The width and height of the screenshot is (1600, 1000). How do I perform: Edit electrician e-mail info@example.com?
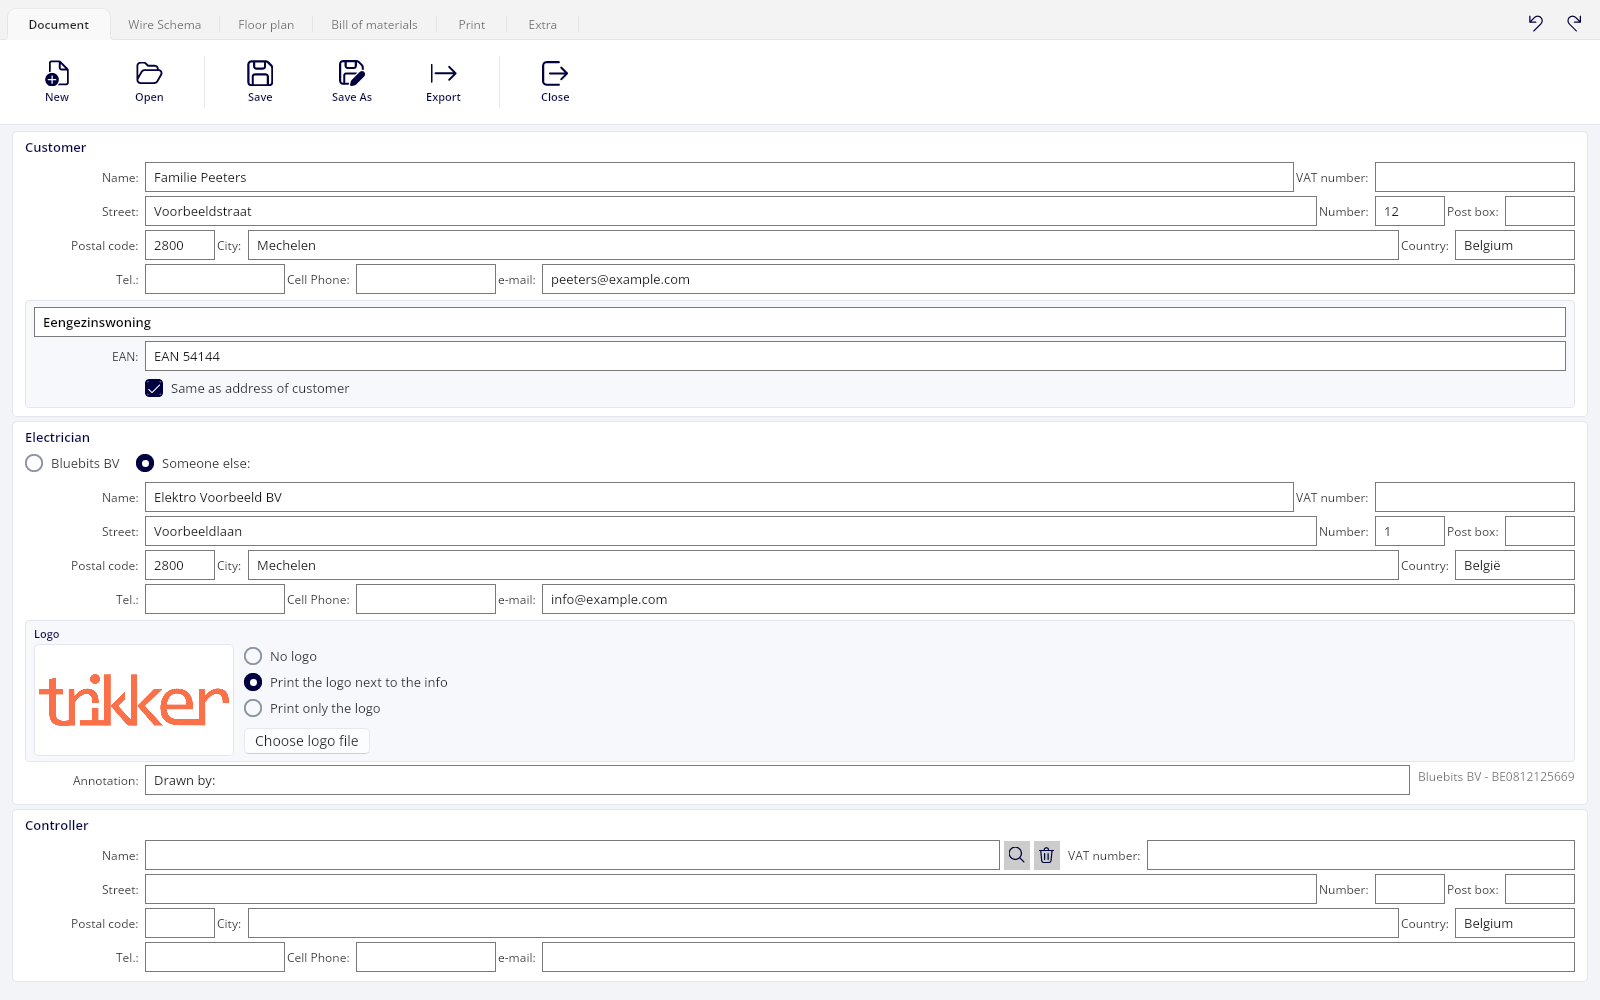[x=1058, y=599]
